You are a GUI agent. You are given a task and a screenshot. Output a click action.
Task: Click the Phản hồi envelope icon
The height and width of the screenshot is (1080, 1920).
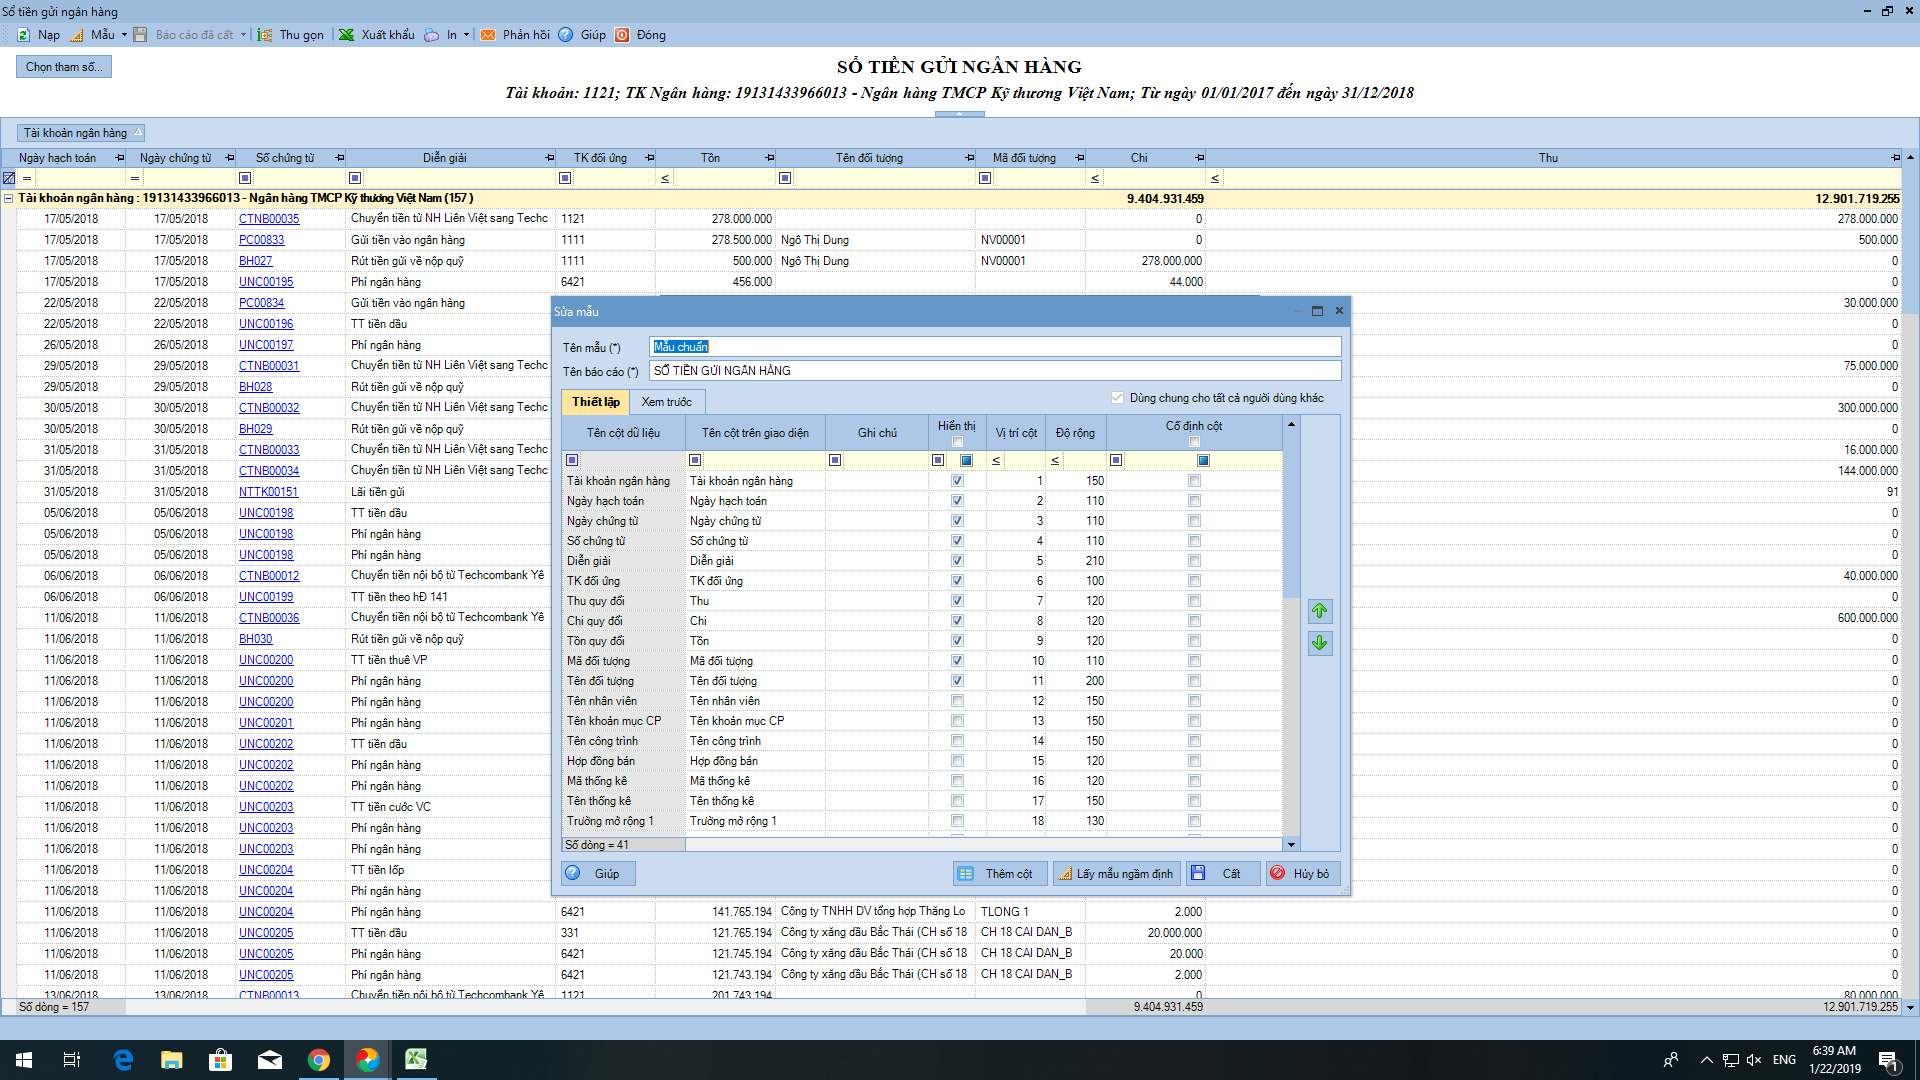click(488, 35)
